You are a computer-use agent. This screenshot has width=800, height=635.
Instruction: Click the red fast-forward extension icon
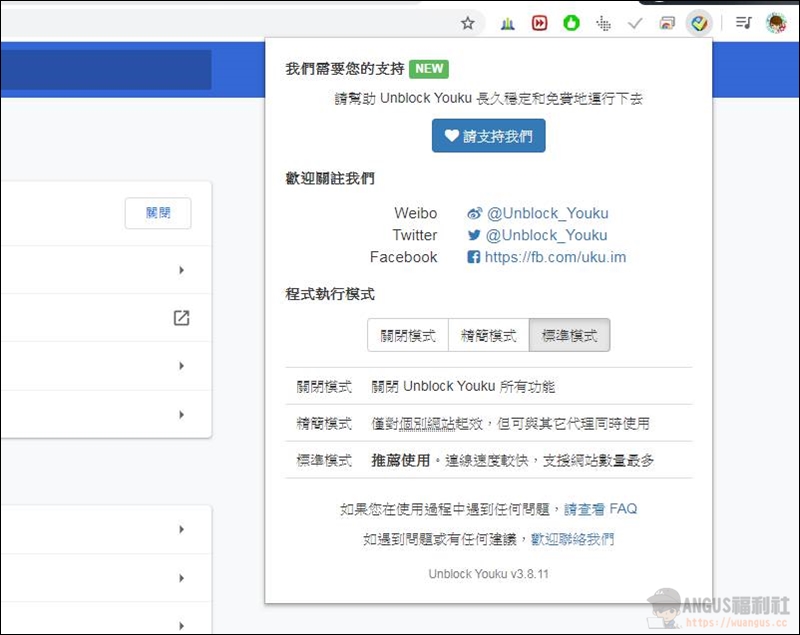[x=540, y=23]
